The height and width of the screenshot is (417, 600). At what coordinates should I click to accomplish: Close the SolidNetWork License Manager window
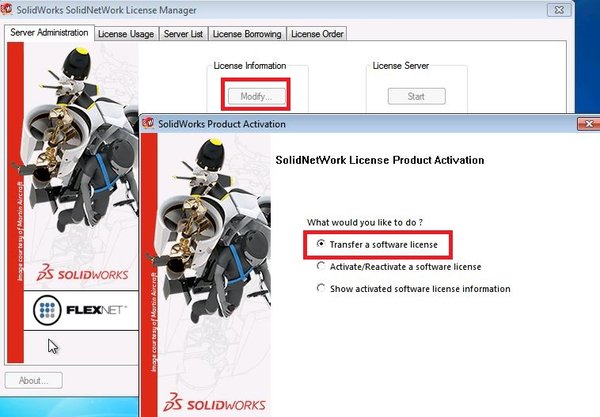583,10
